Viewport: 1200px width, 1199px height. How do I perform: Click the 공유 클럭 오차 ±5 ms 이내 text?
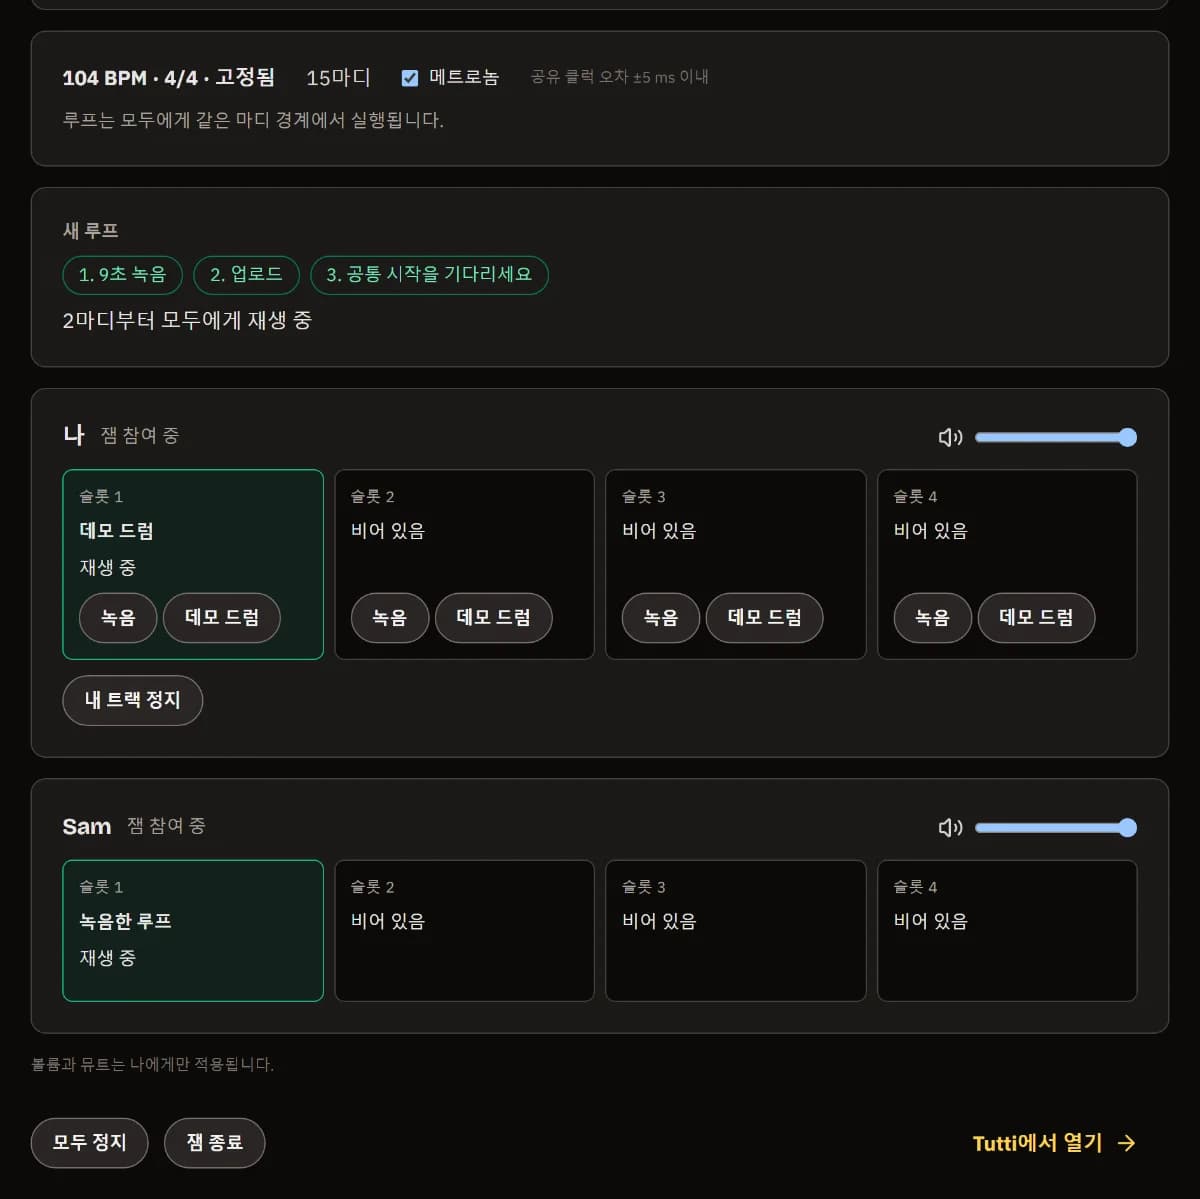[620, 77]
